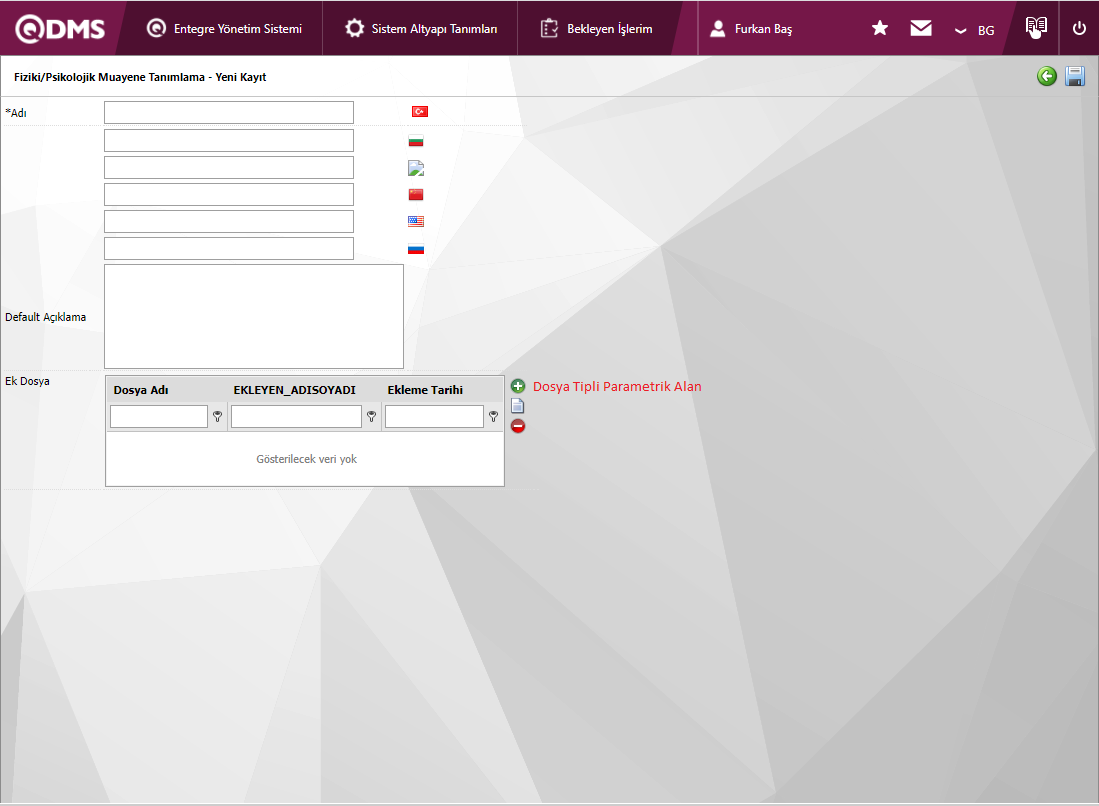
Task: Click the name field beside Bulgarian flag
Action: tap(228, 140)
